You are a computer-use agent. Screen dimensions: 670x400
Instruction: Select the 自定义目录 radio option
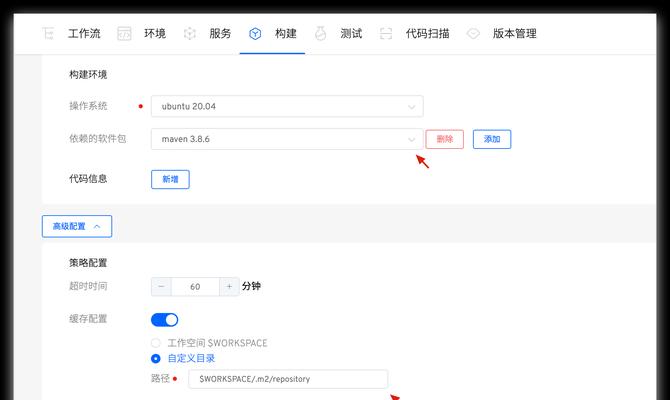pos(156,359)
